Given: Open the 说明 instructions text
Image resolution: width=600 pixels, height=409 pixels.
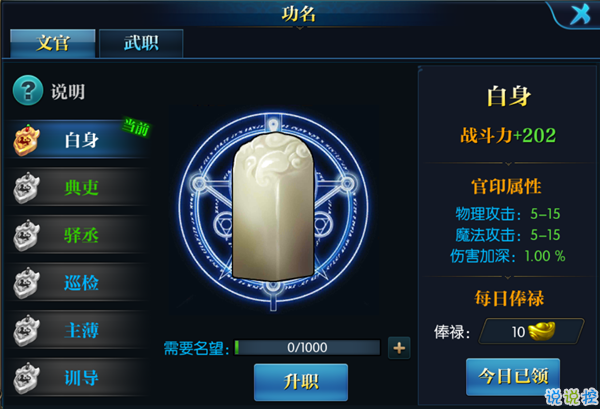Looking at the screenshot, I should point(68,92).
